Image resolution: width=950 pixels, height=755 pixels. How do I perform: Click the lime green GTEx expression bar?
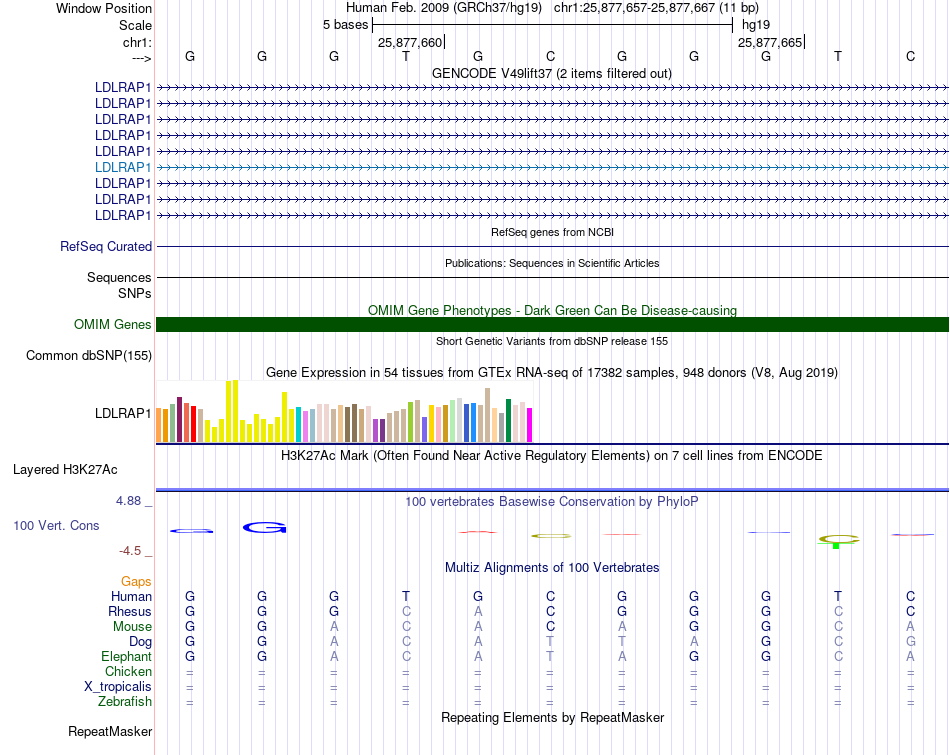(x=411, y=422)
